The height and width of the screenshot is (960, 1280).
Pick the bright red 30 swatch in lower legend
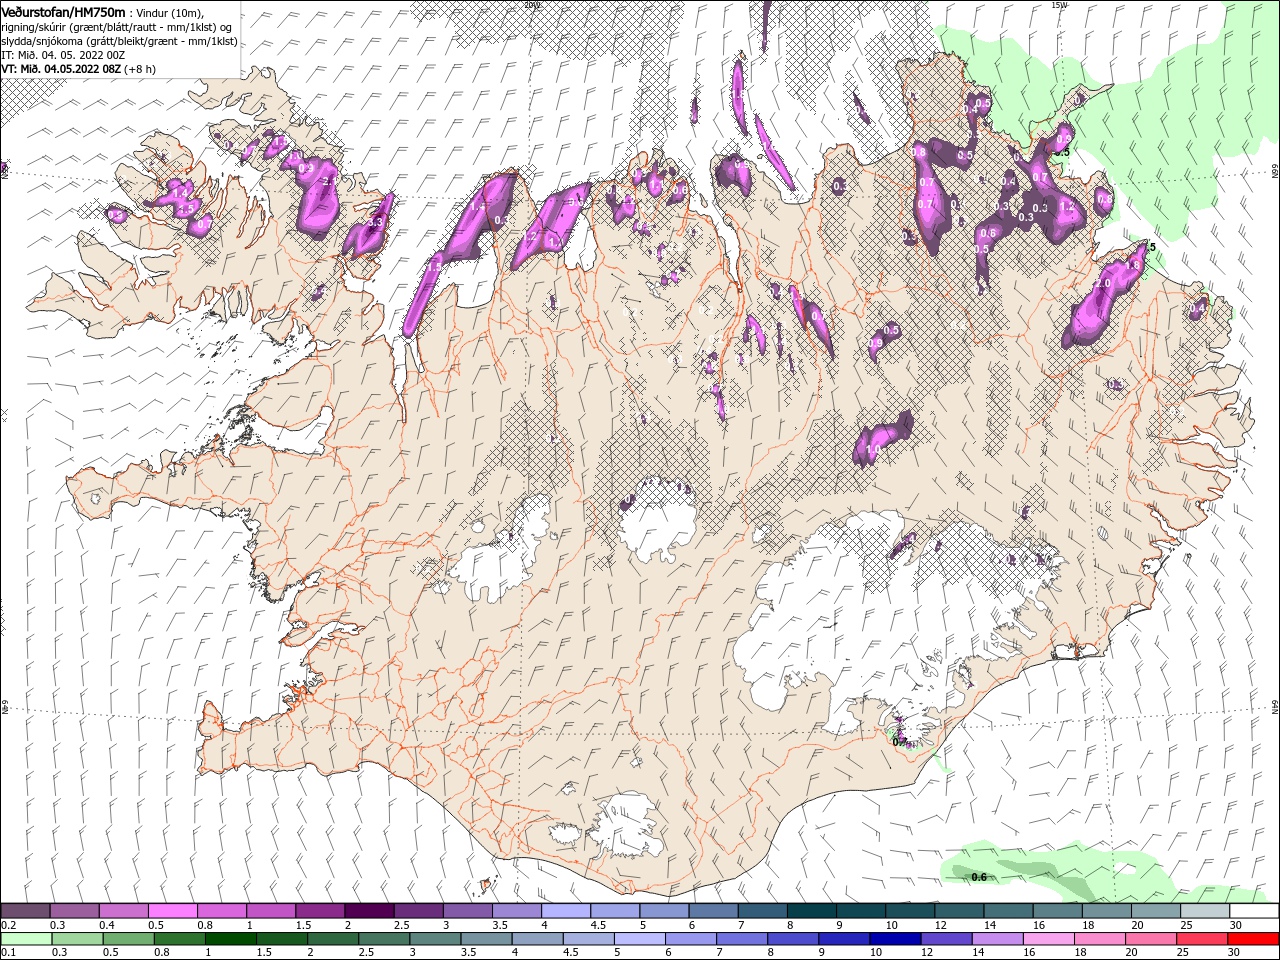tap(1254, 939)
